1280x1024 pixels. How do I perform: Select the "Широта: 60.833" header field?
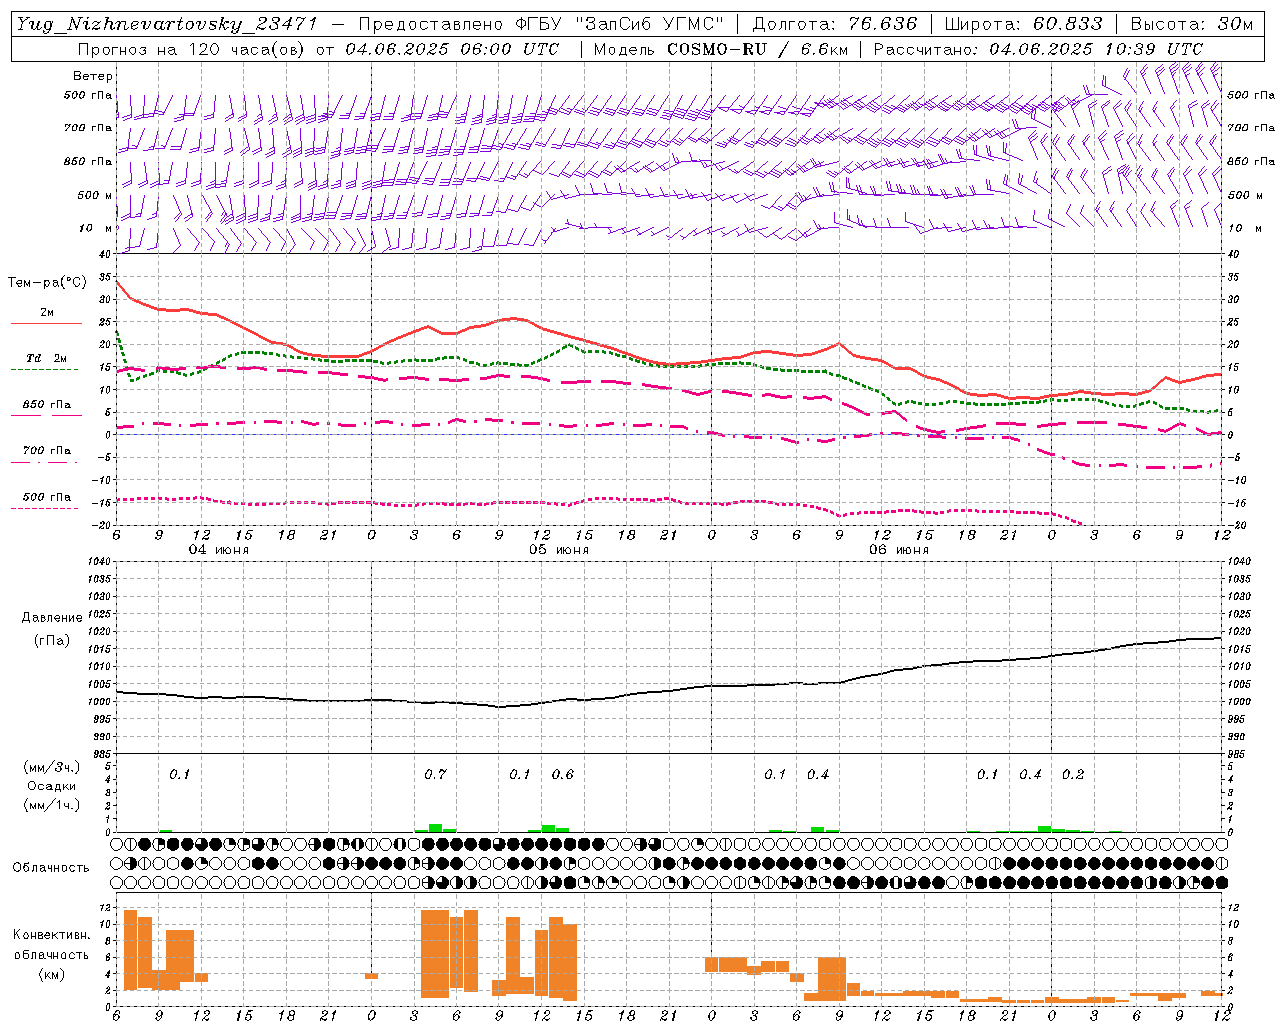coord(1023,24)
